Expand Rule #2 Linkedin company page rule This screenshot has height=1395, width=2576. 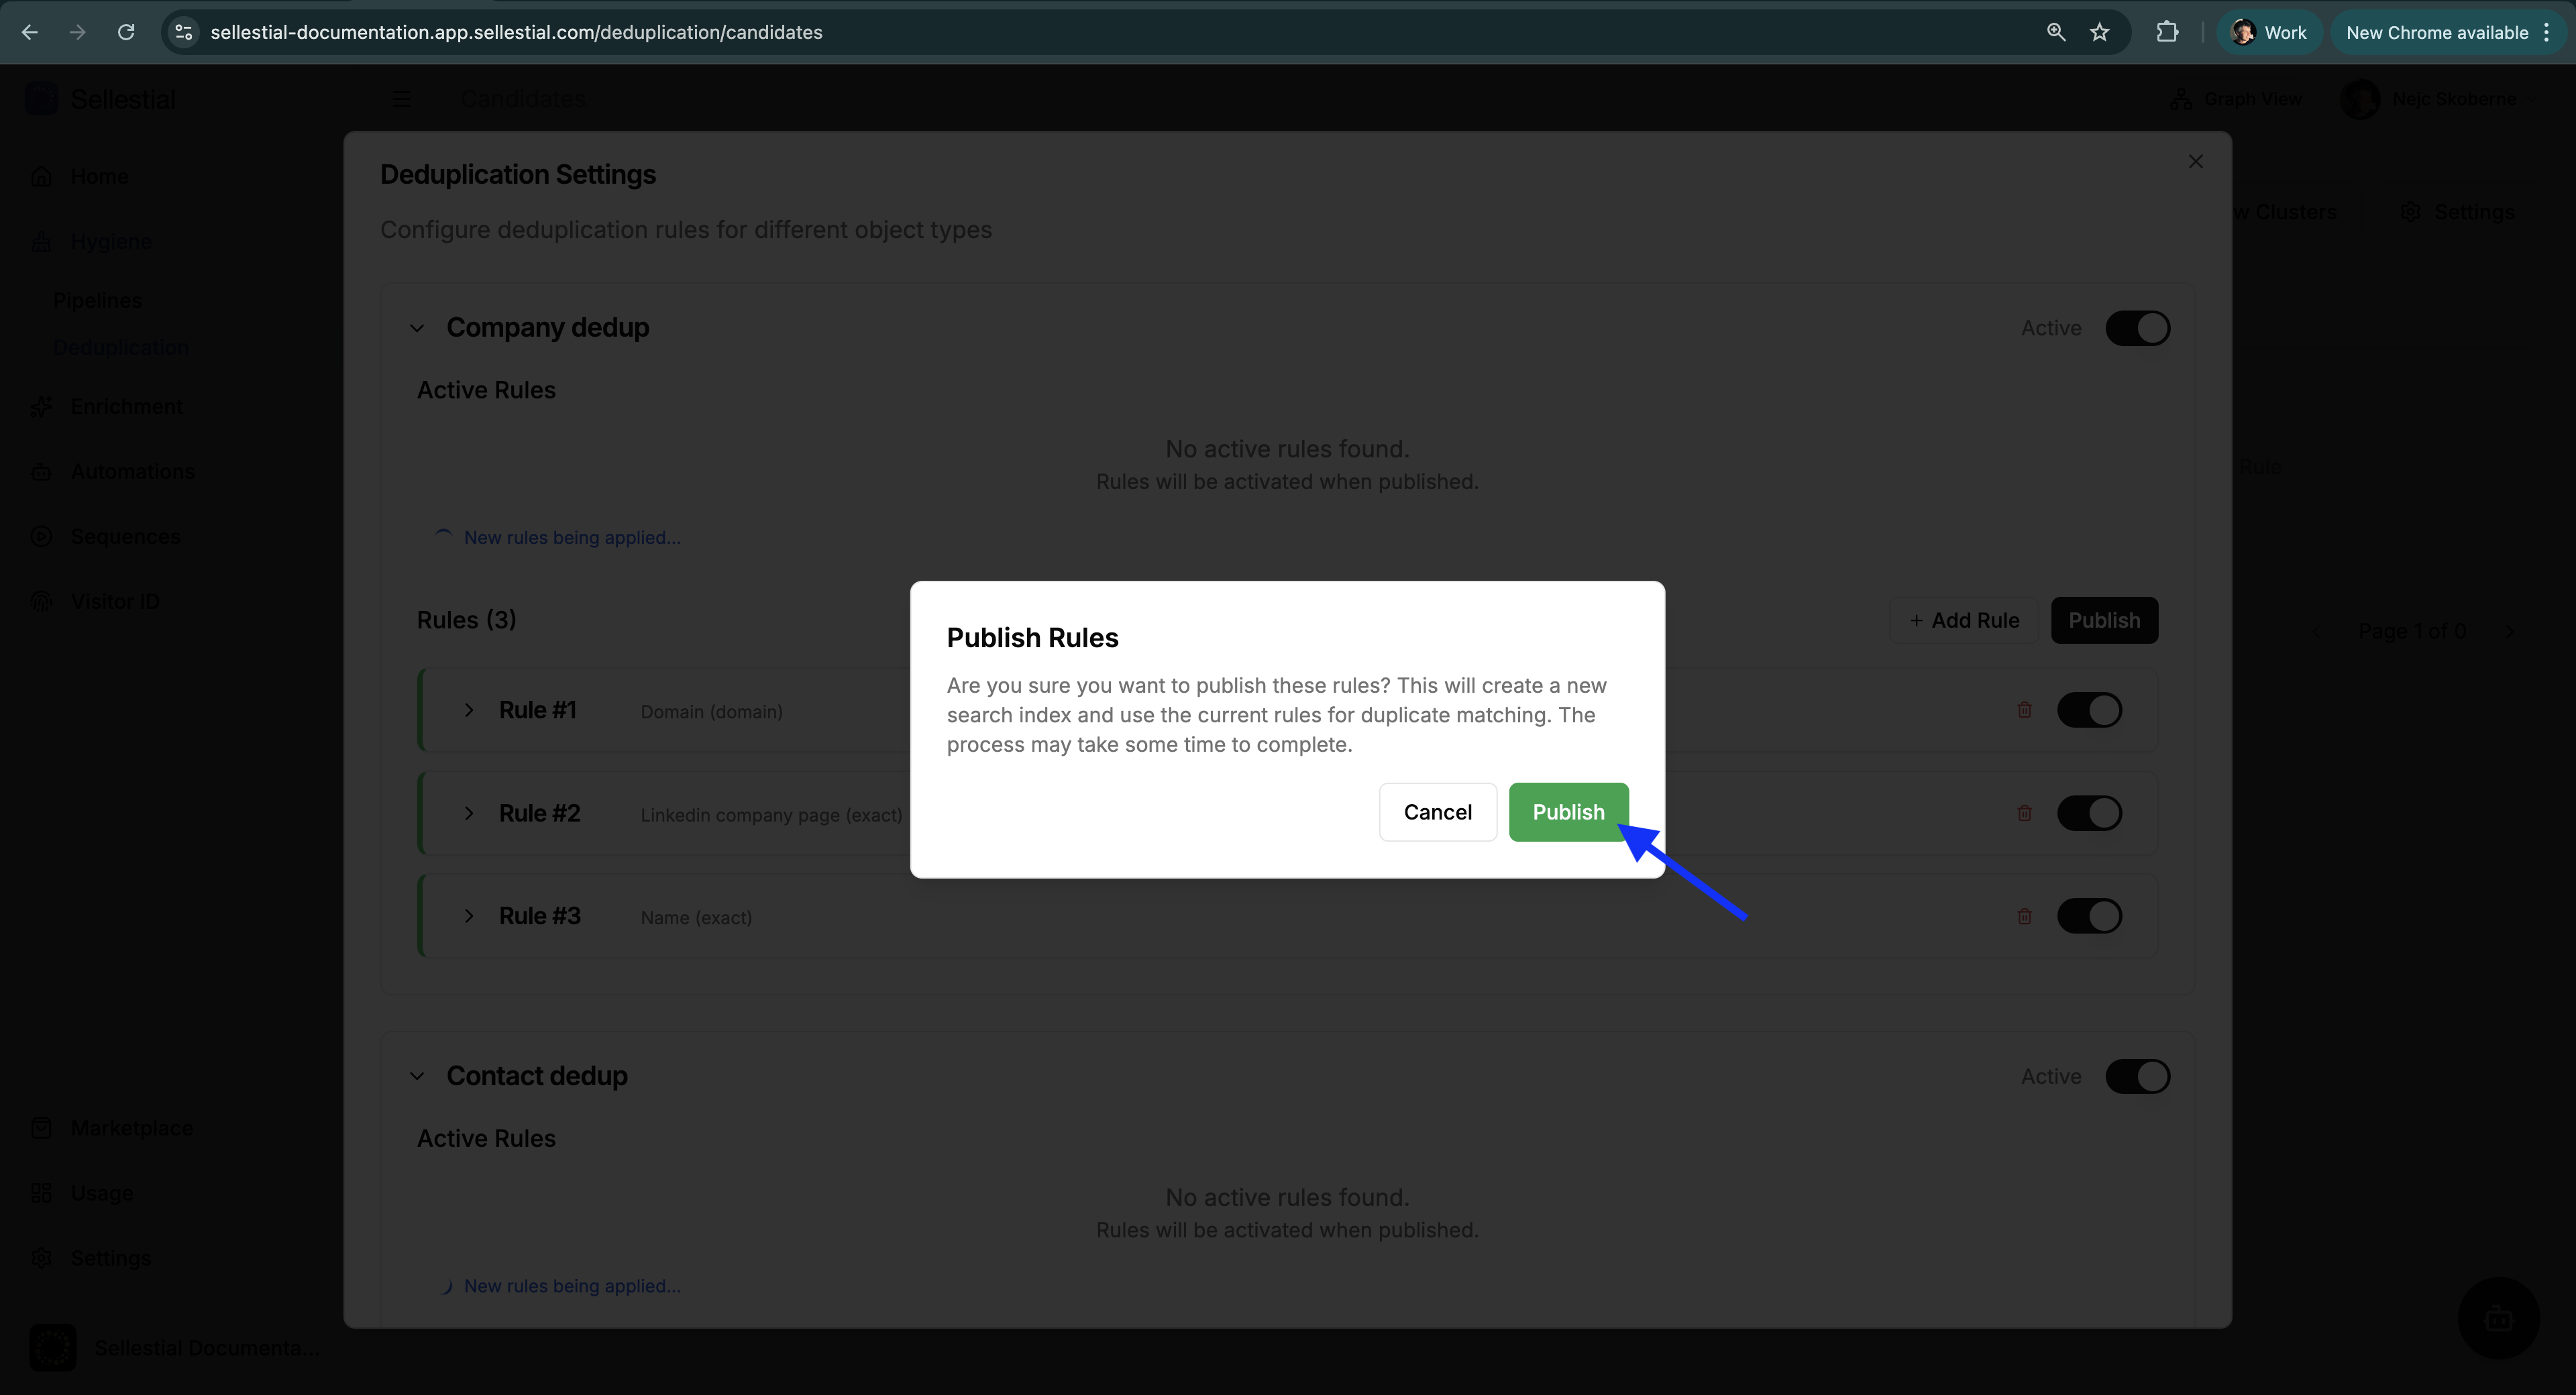[469, 813]
